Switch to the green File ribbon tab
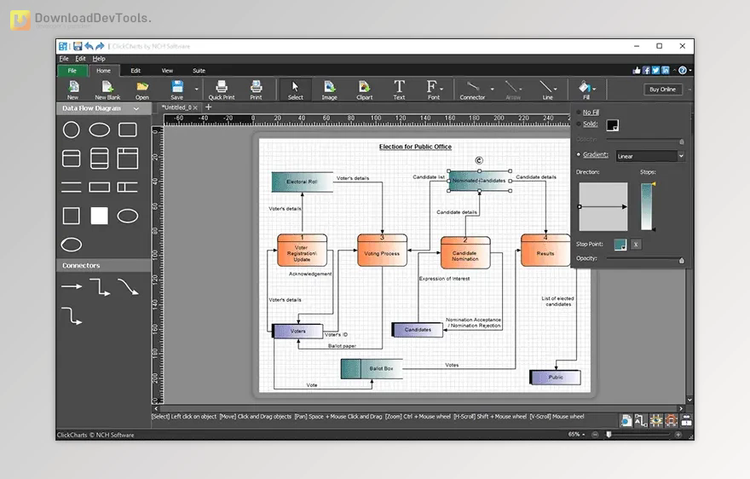Viewport: 750px width, 479px height. pyautogui.click(x=72, y=71)
